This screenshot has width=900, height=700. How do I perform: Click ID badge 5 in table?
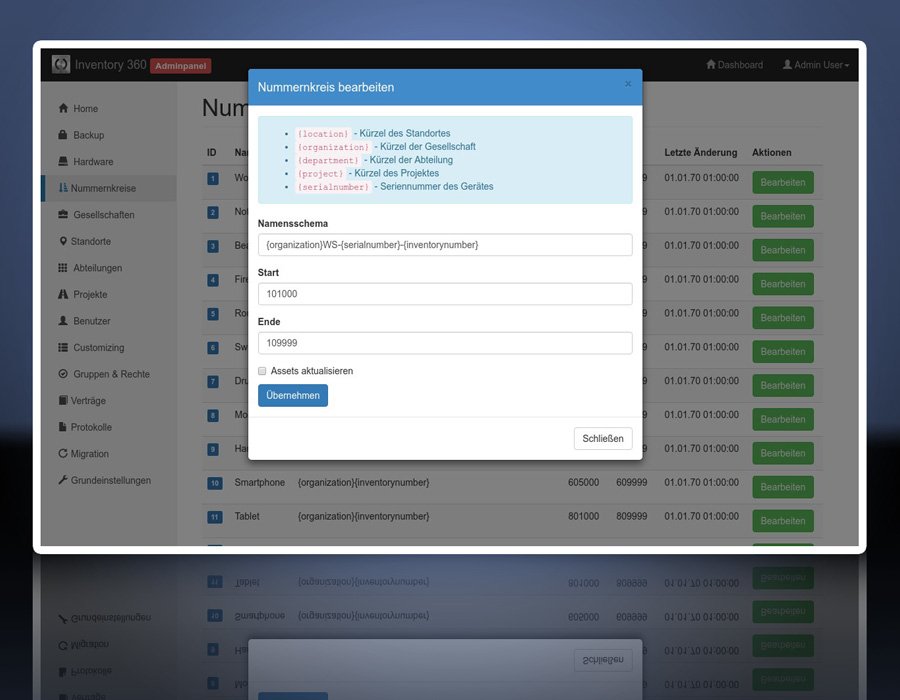[x=212, y=314]
